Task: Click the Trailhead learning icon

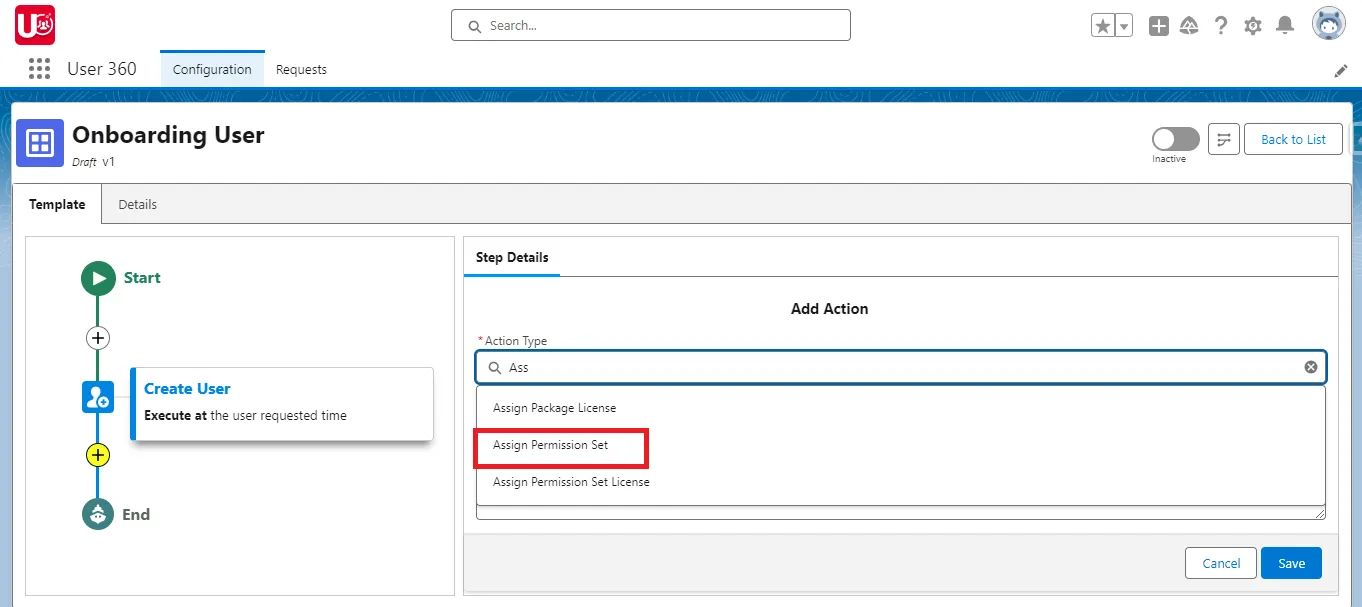Action: click(1189, 25)
